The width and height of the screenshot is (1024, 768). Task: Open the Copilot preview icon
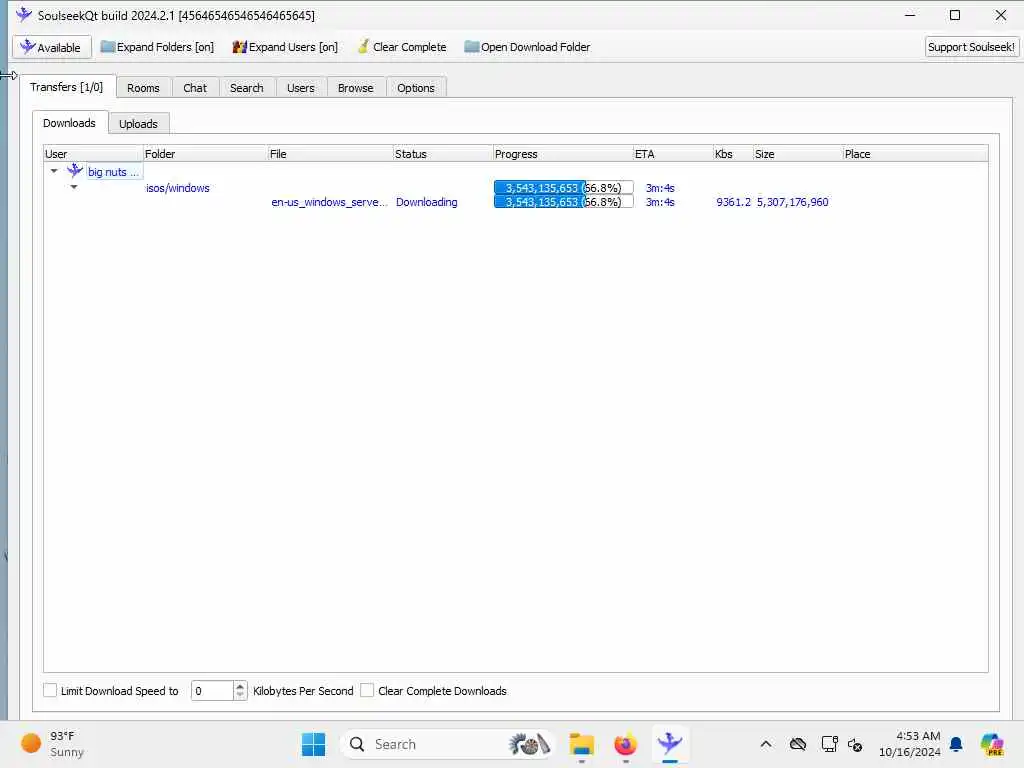pyautogui.click(x=991, y=744)
